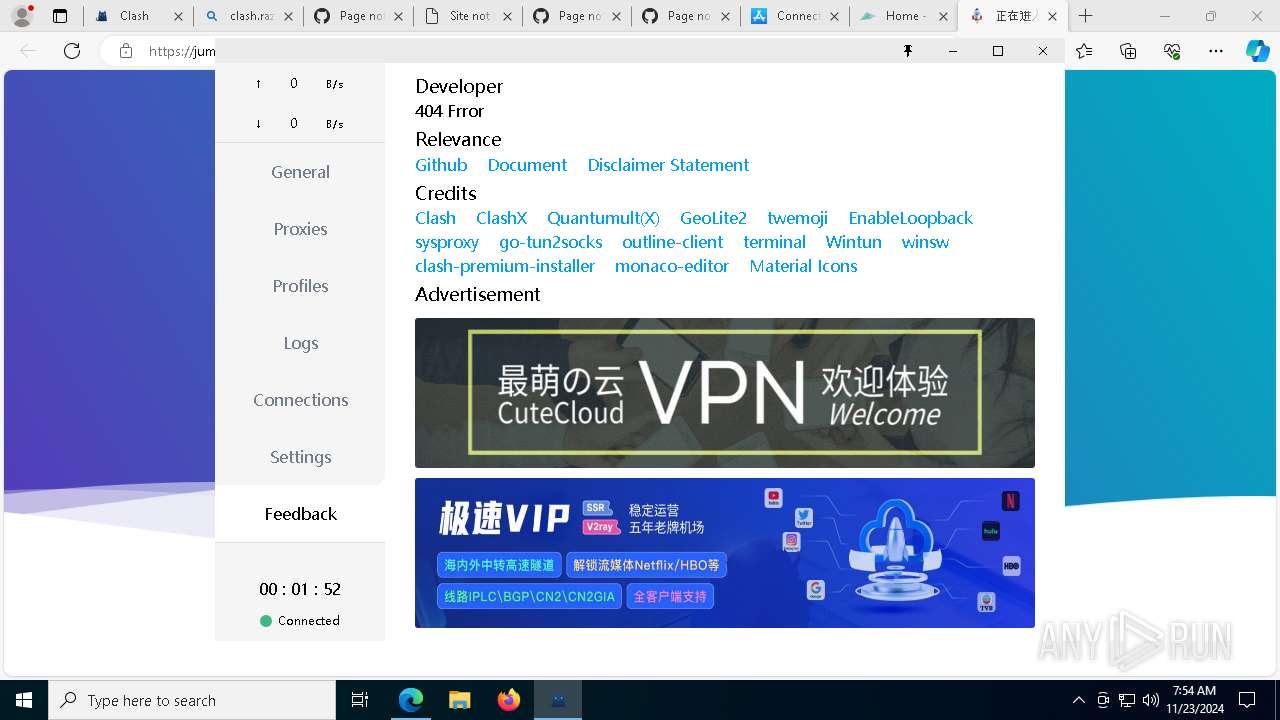Click the Connected status indicator
The height and width of the screenshot is (720, 1280).
[300, 621]
